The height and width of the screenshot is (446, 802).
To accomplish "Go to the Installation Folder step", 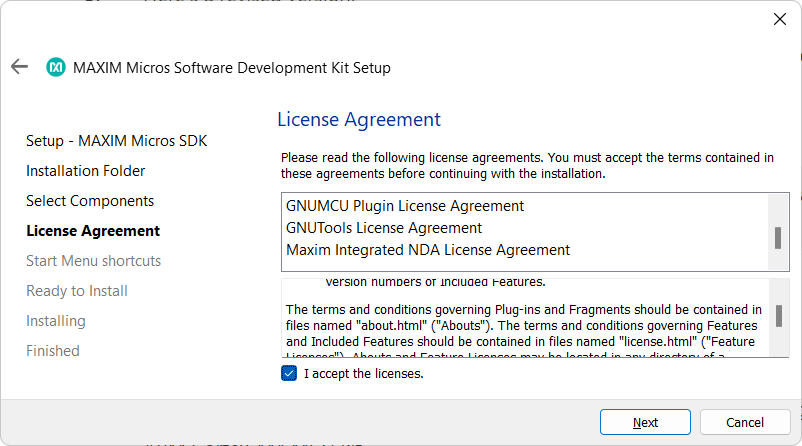I will coord(85,171).
